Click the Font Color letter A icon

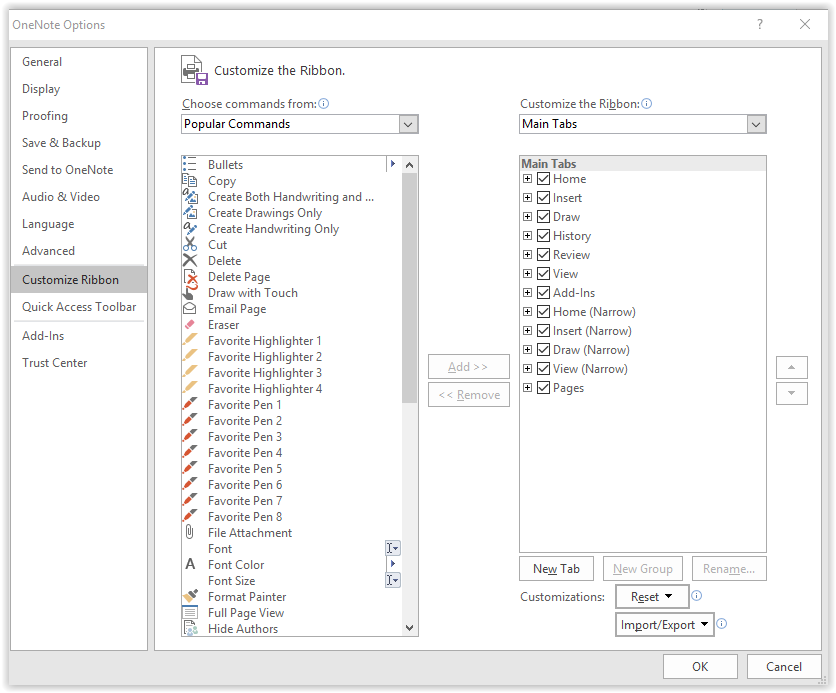pos(190,564)
